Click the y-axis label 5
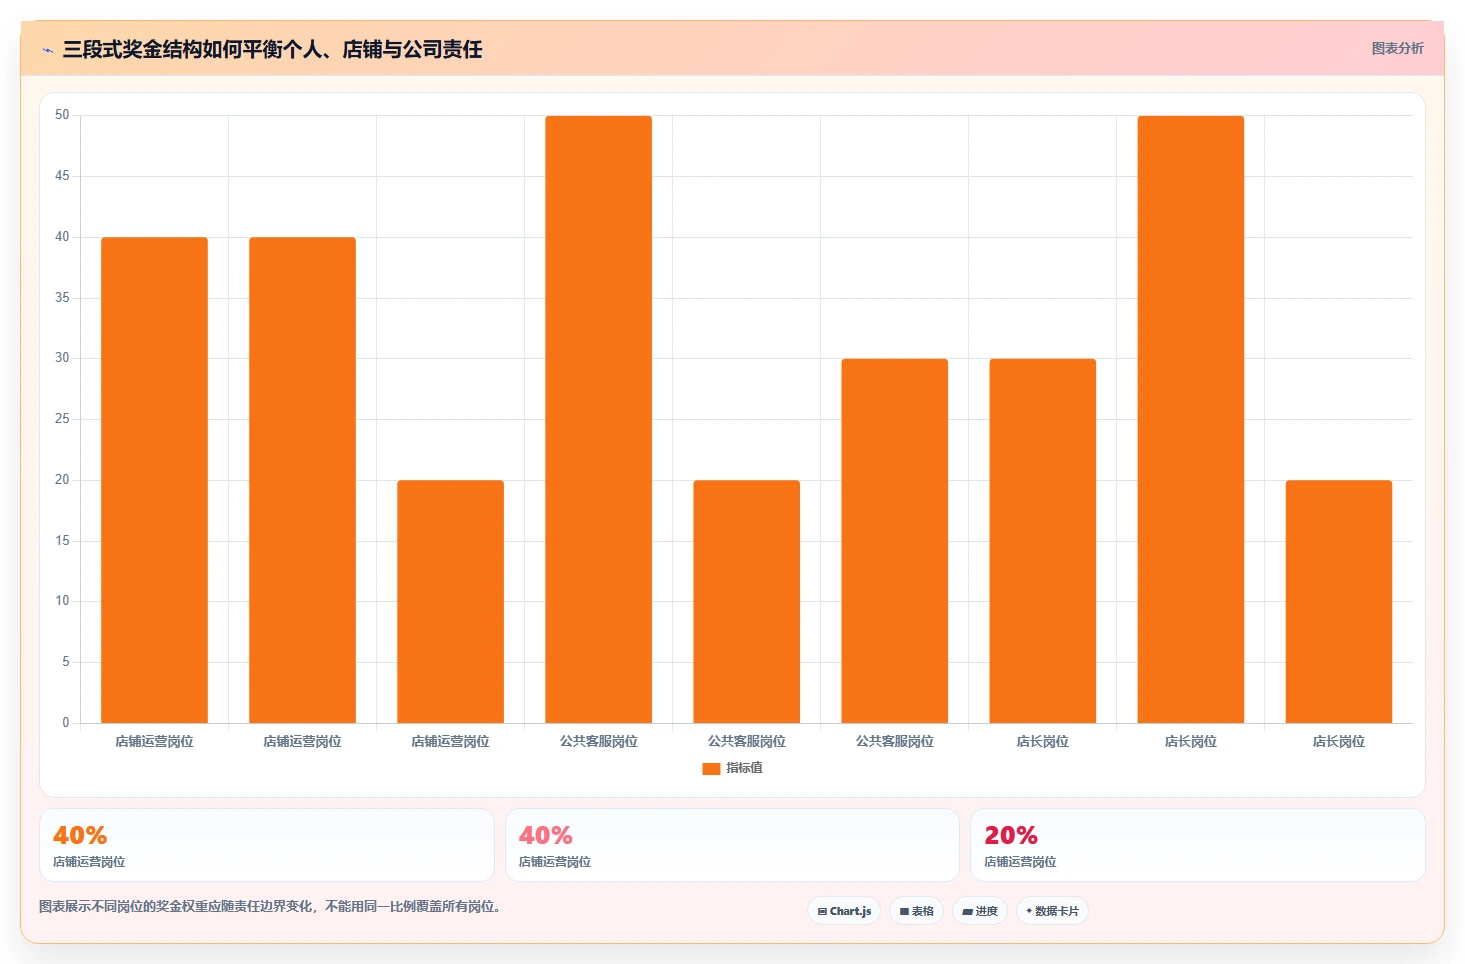 (x=66, y=662)
